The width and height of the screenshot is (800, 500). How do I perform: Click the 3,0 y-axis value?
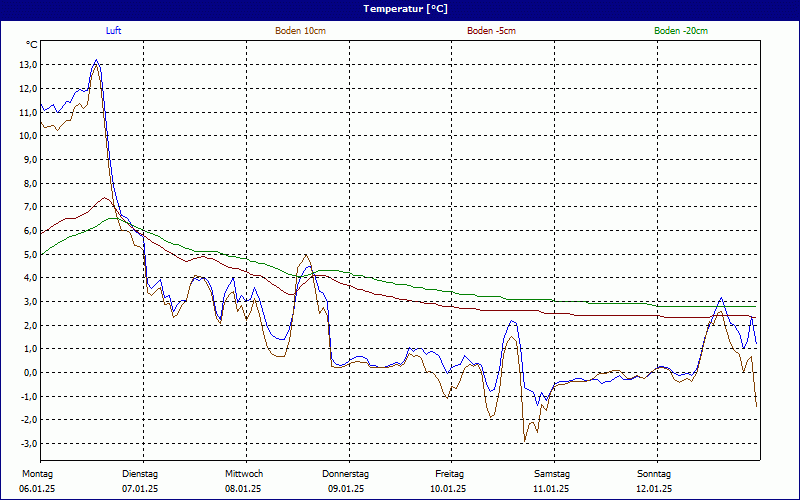[x=30, y=302]
